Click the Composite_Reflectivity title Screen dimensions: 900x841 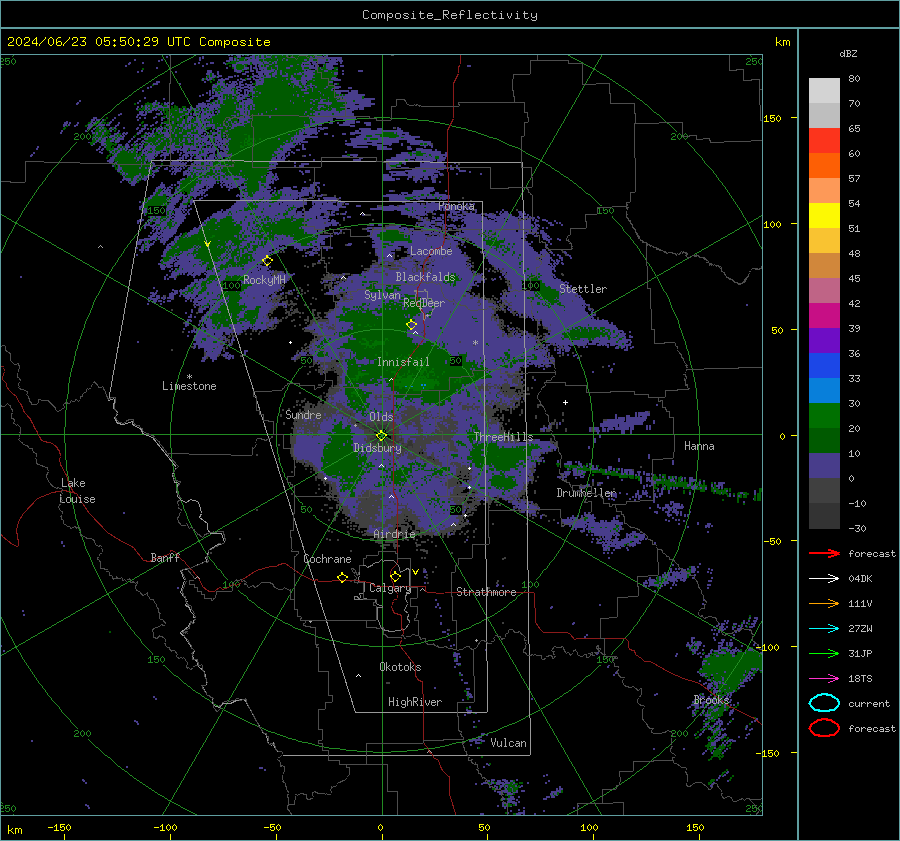coord(450,15)
